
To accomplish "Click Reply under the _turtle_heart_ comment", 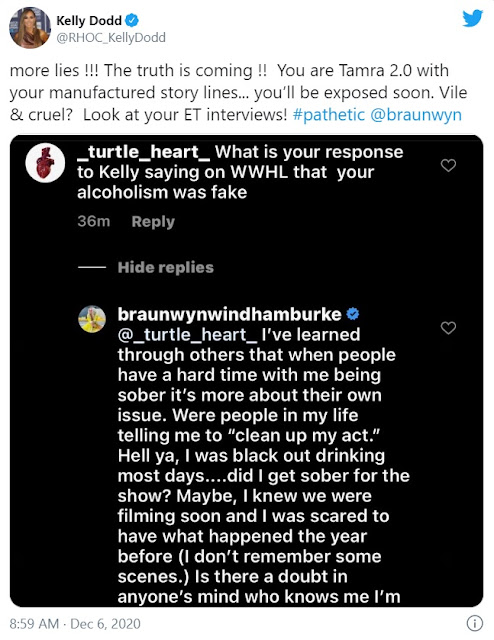I will pyautogui.click(x=153, y=221).
